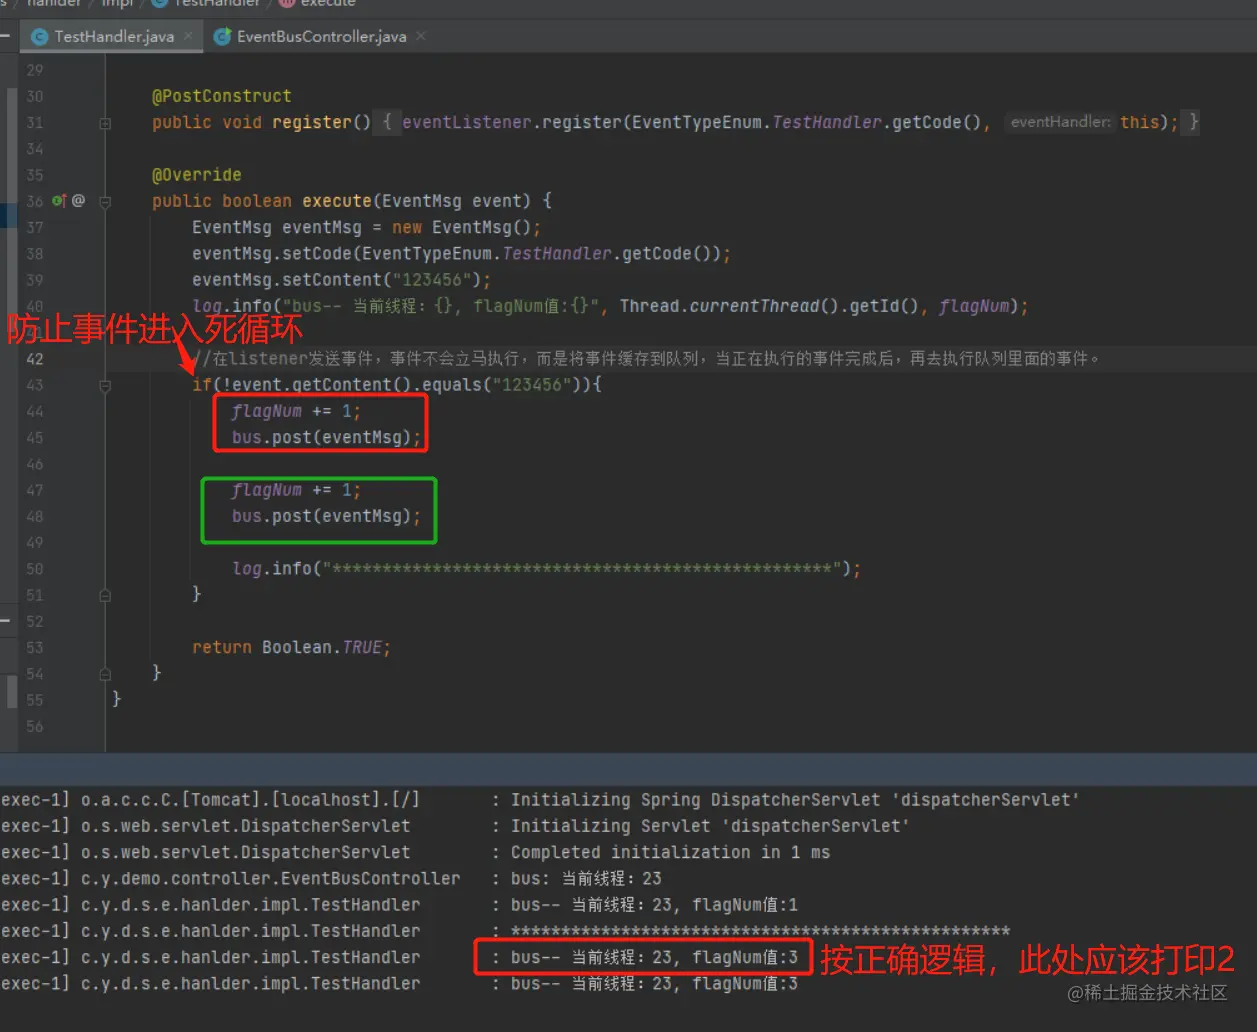1257x1032 pixels.
Task: Click the implements-method gutter icon on line 36
Action: pos(59,201)
